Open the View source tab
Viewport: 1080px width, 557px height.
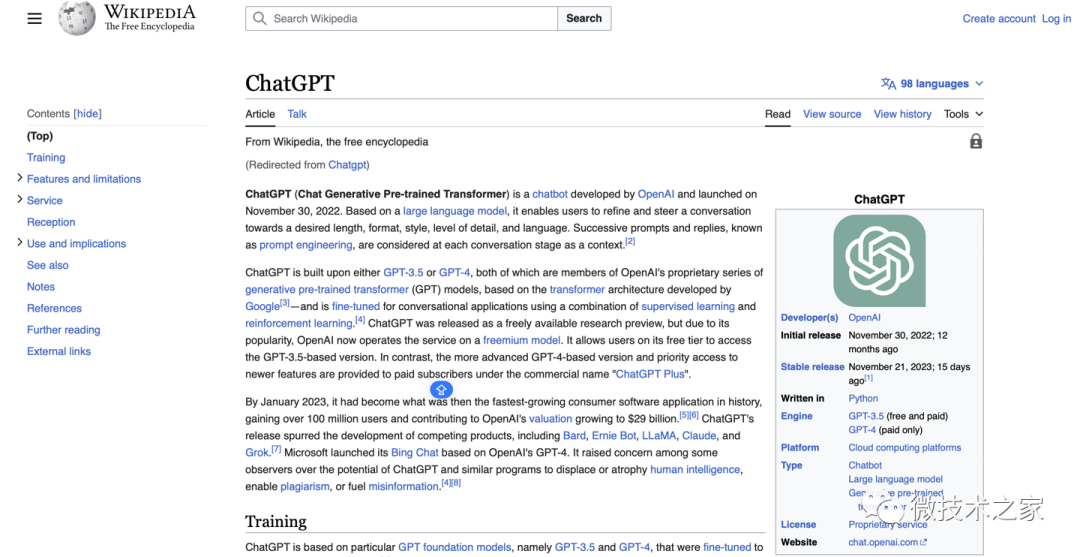[832, 114]
